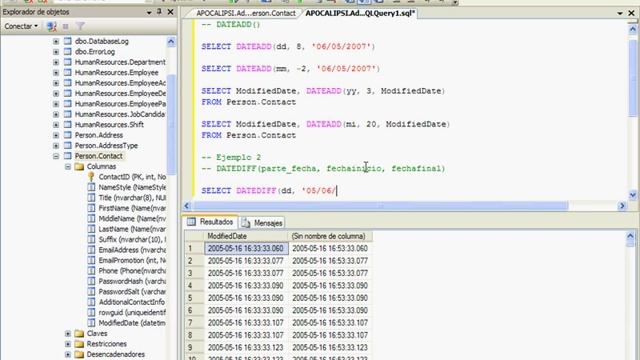
Task: Click the stop icon in Object Explorer toolbar
Action: (65, 27)
